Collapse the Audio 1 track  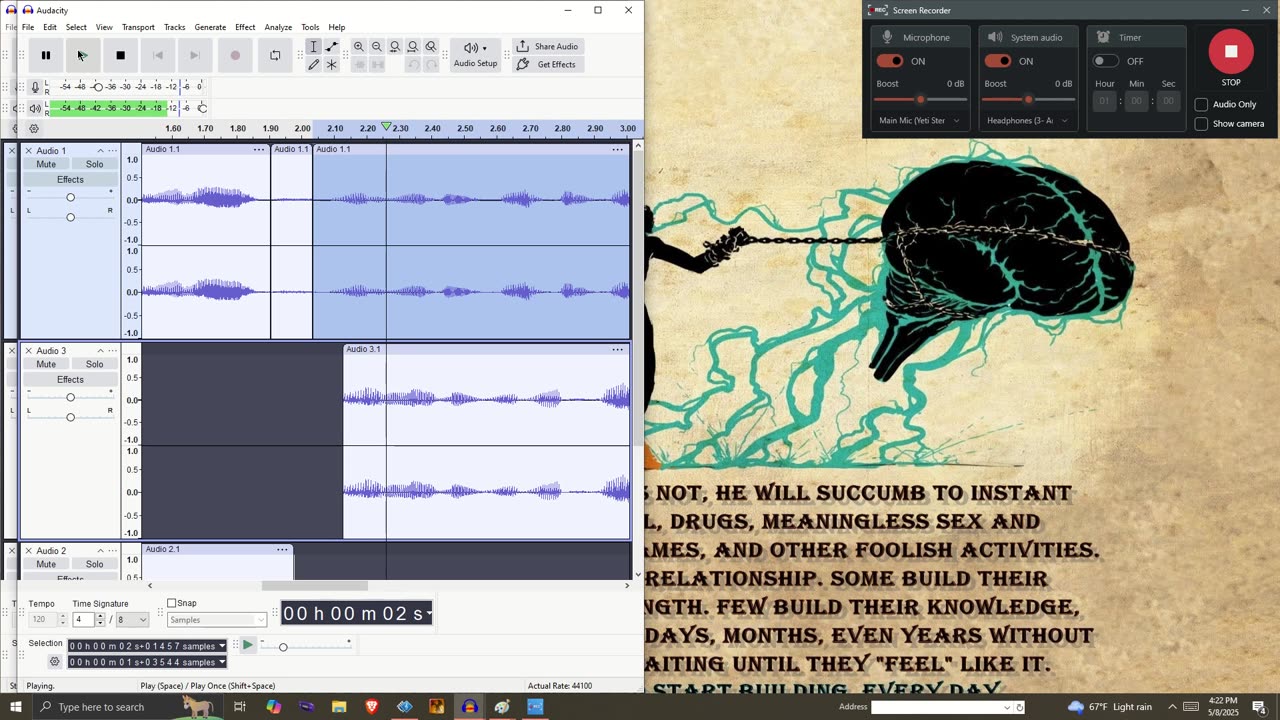tap(100, 151)
